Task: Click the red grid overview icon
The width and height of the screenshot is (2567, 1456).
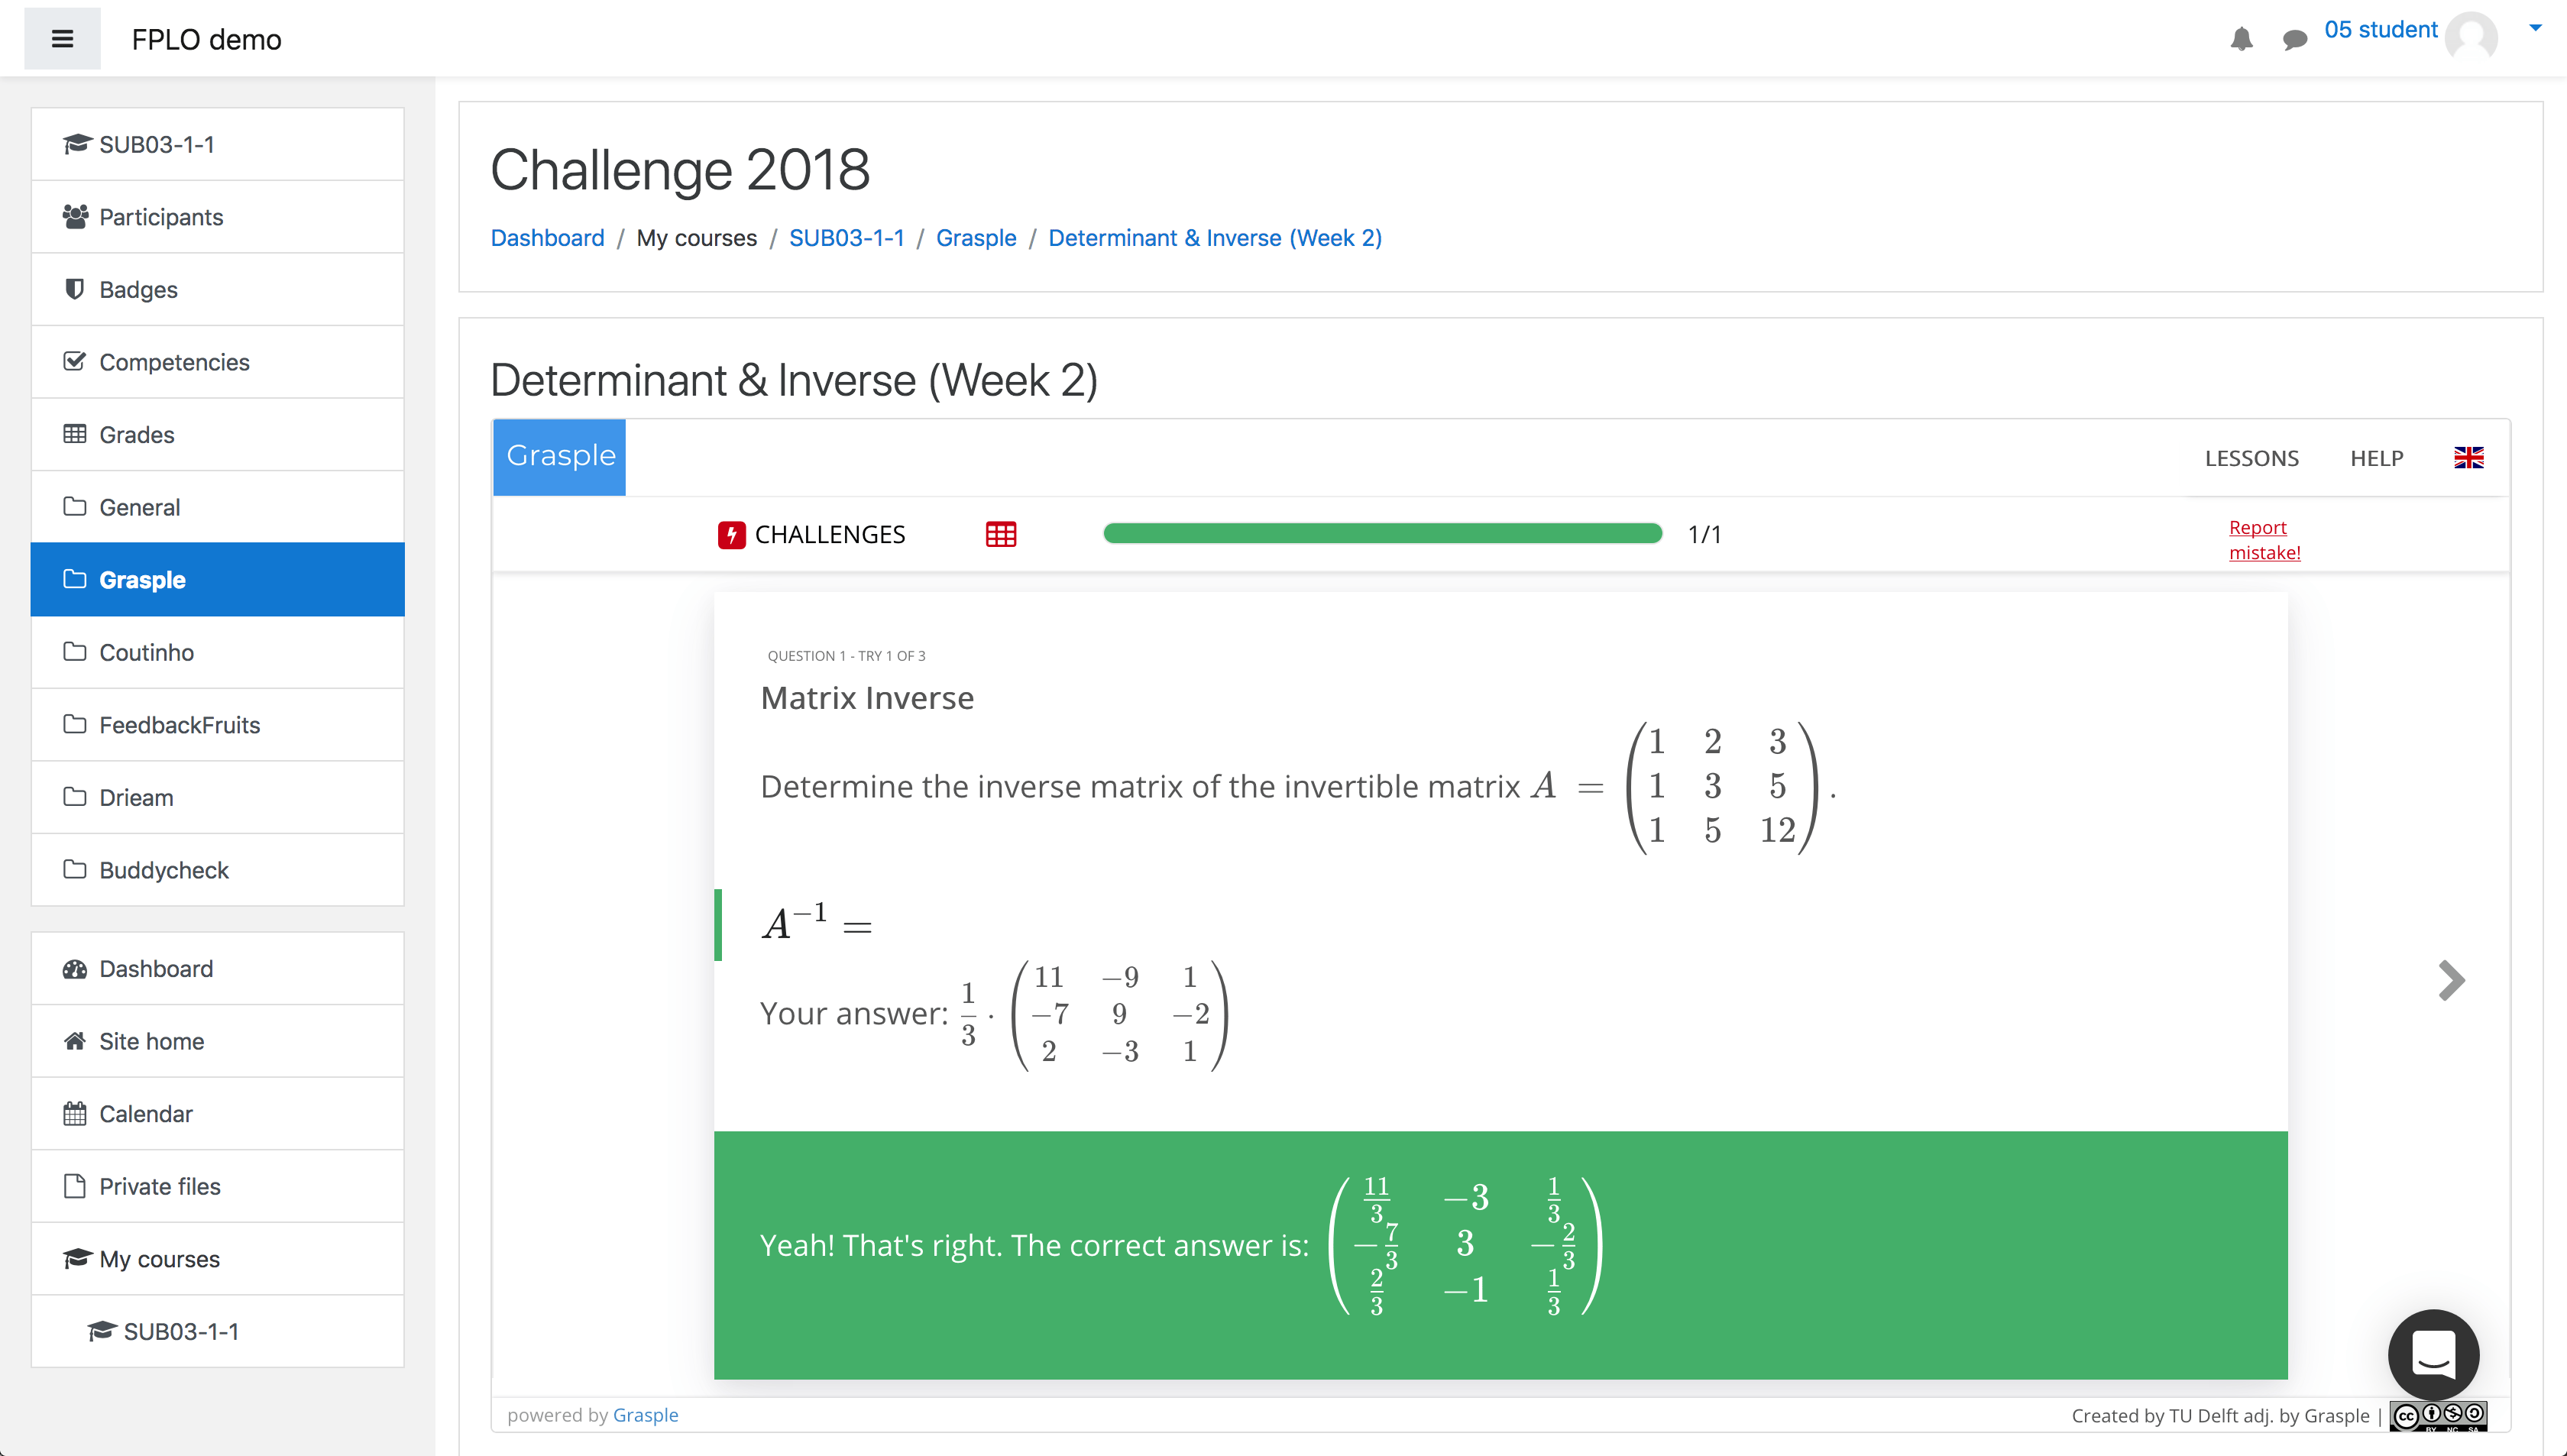Action: click(x=1000, y=534)
